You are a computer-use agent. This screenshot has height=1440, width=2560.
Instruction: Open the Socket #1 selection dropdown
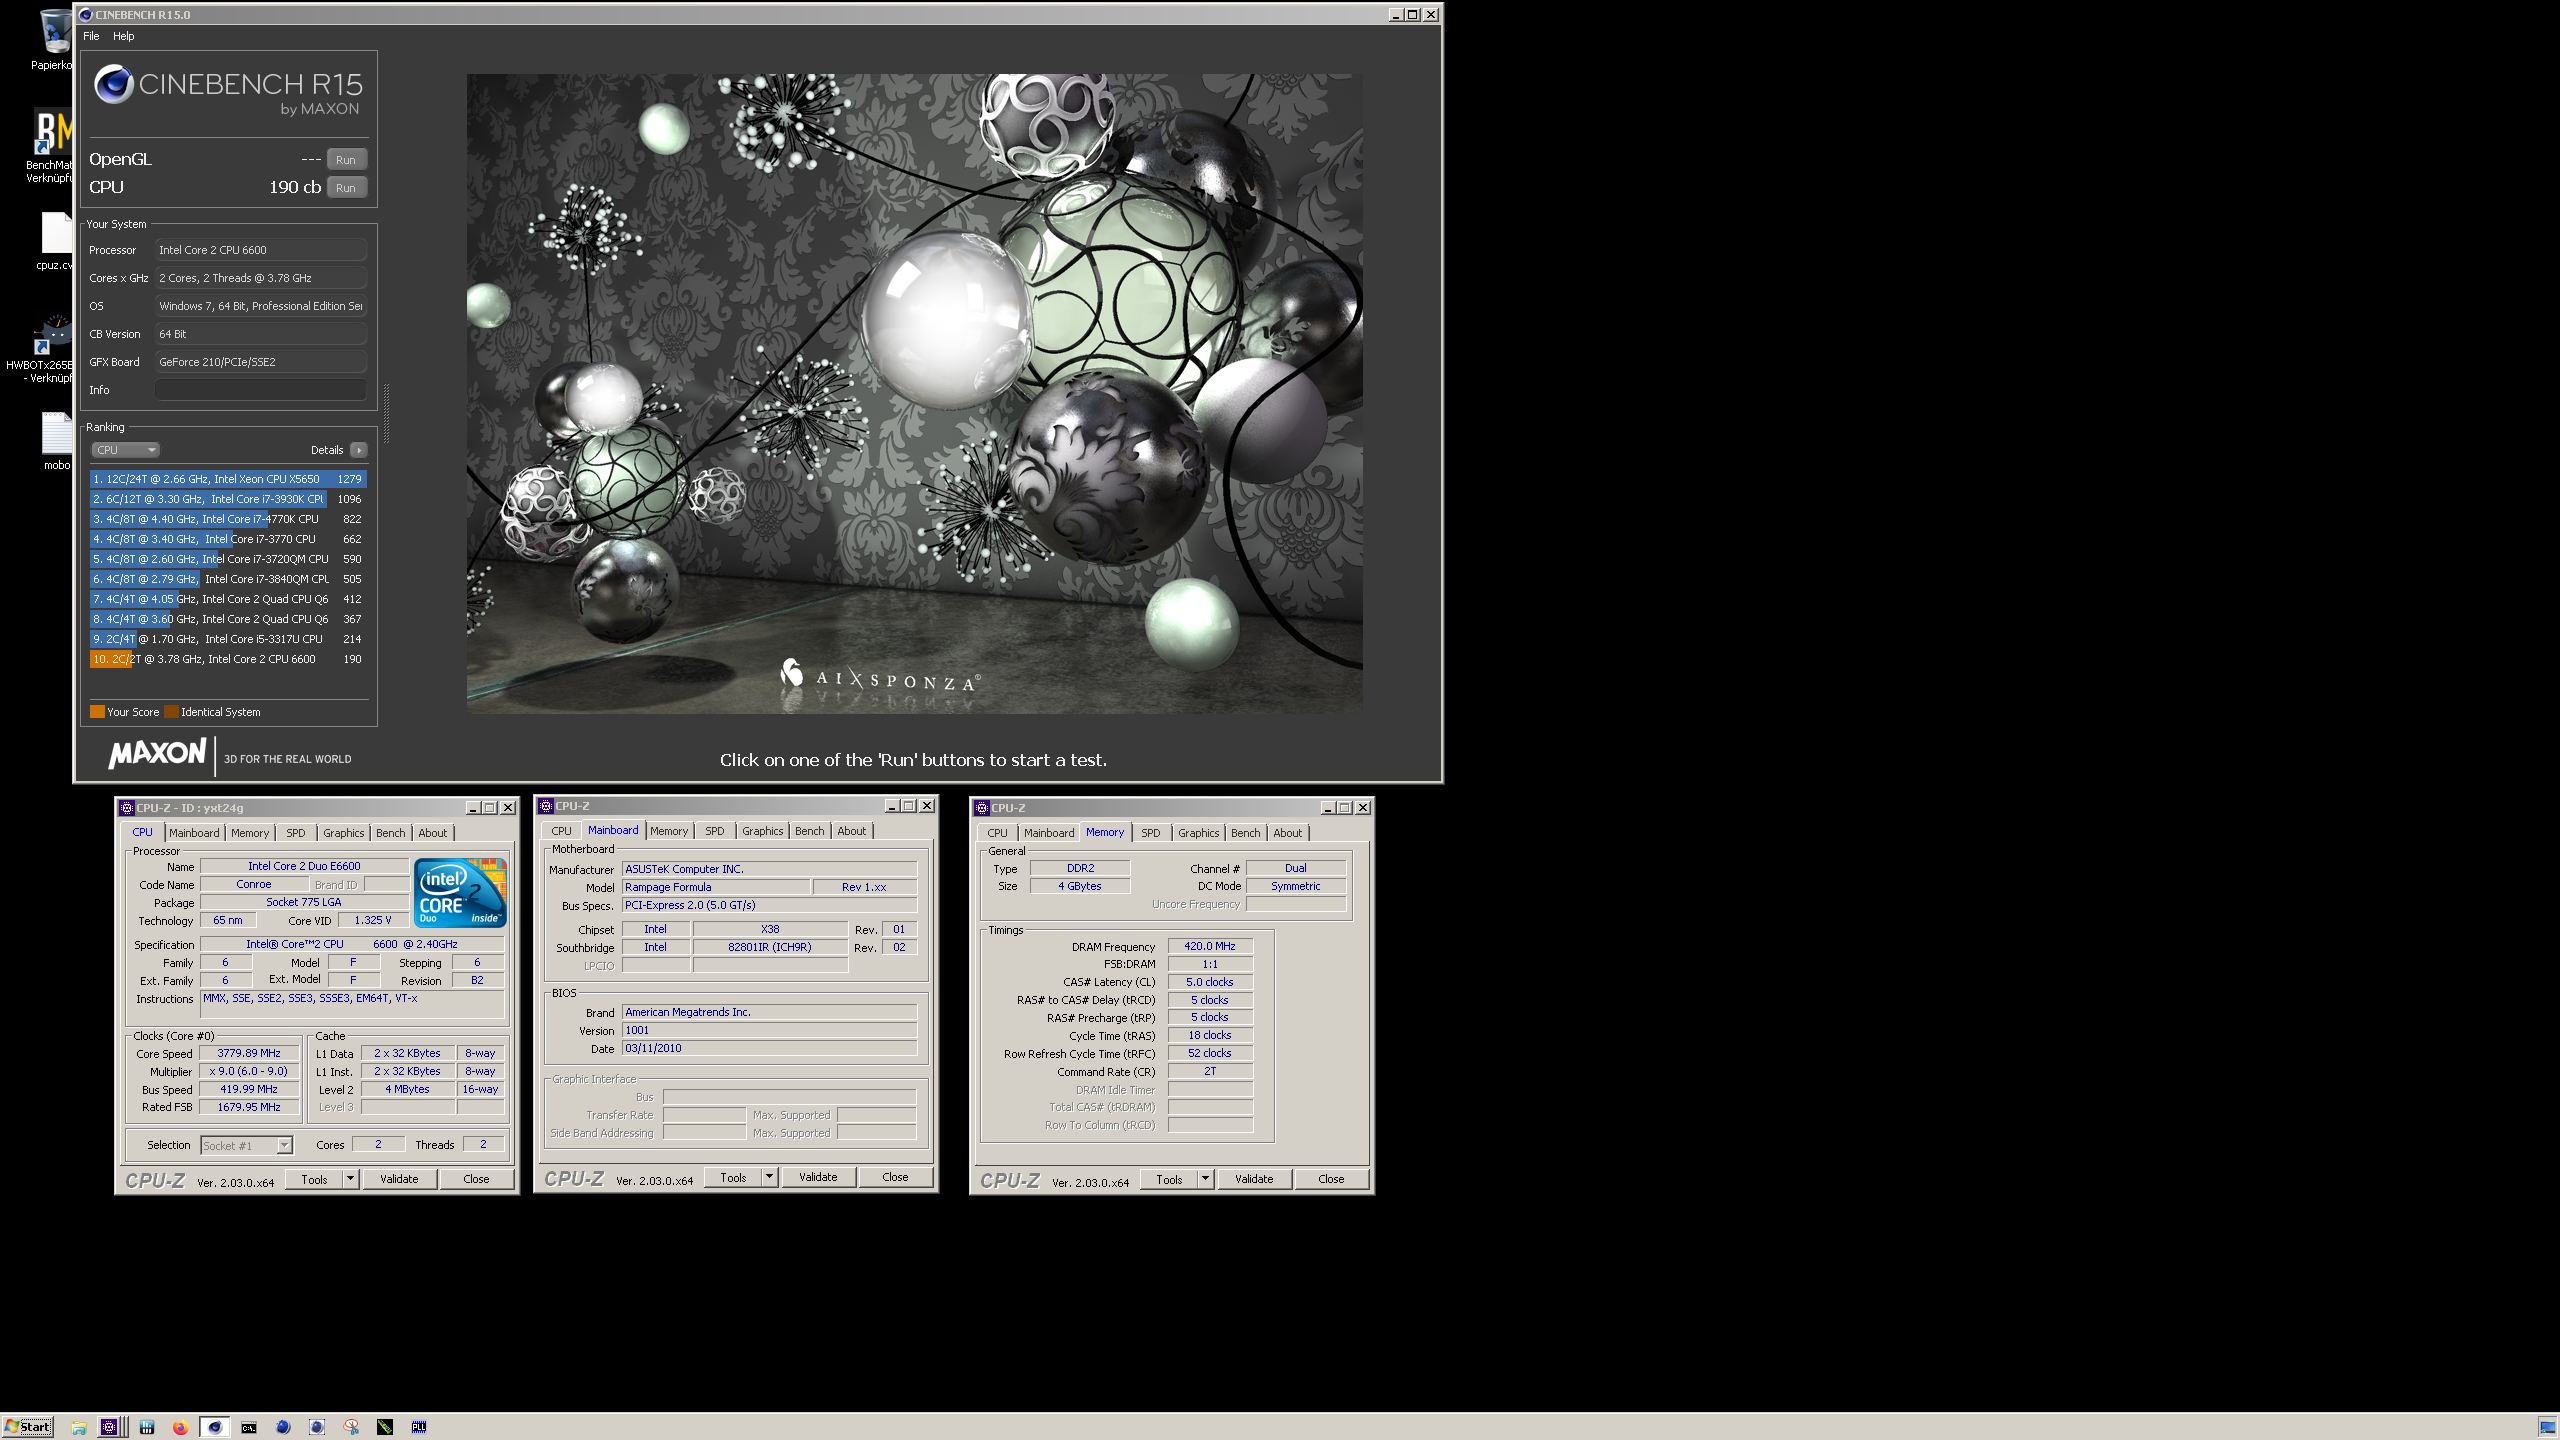(x=246, y=1146)
